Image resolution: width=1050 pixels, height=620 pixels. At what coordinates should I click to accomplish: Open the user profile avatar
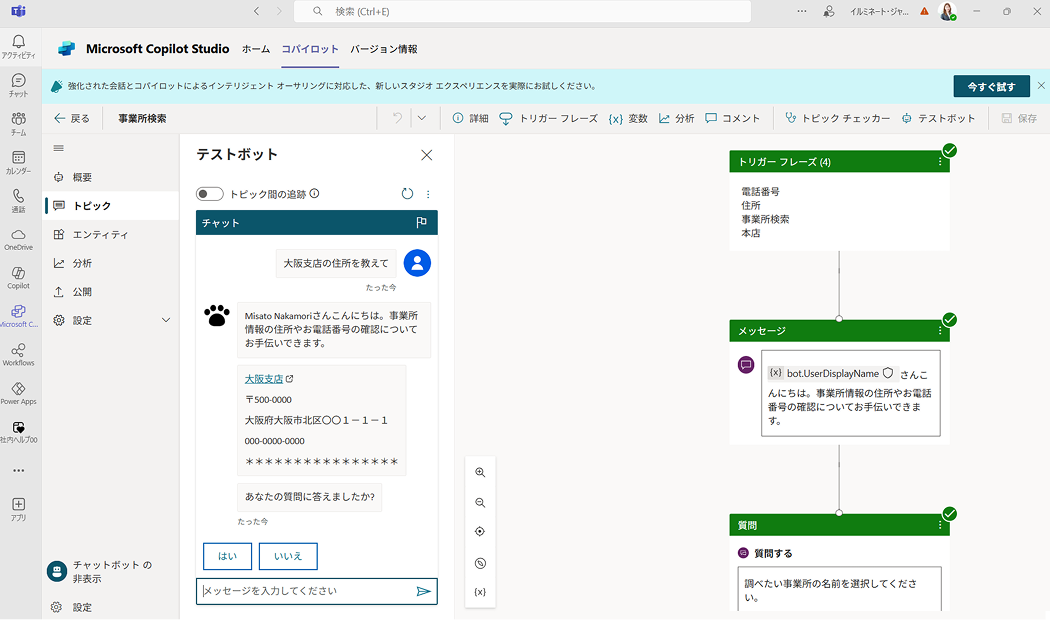tap(948, 11)
